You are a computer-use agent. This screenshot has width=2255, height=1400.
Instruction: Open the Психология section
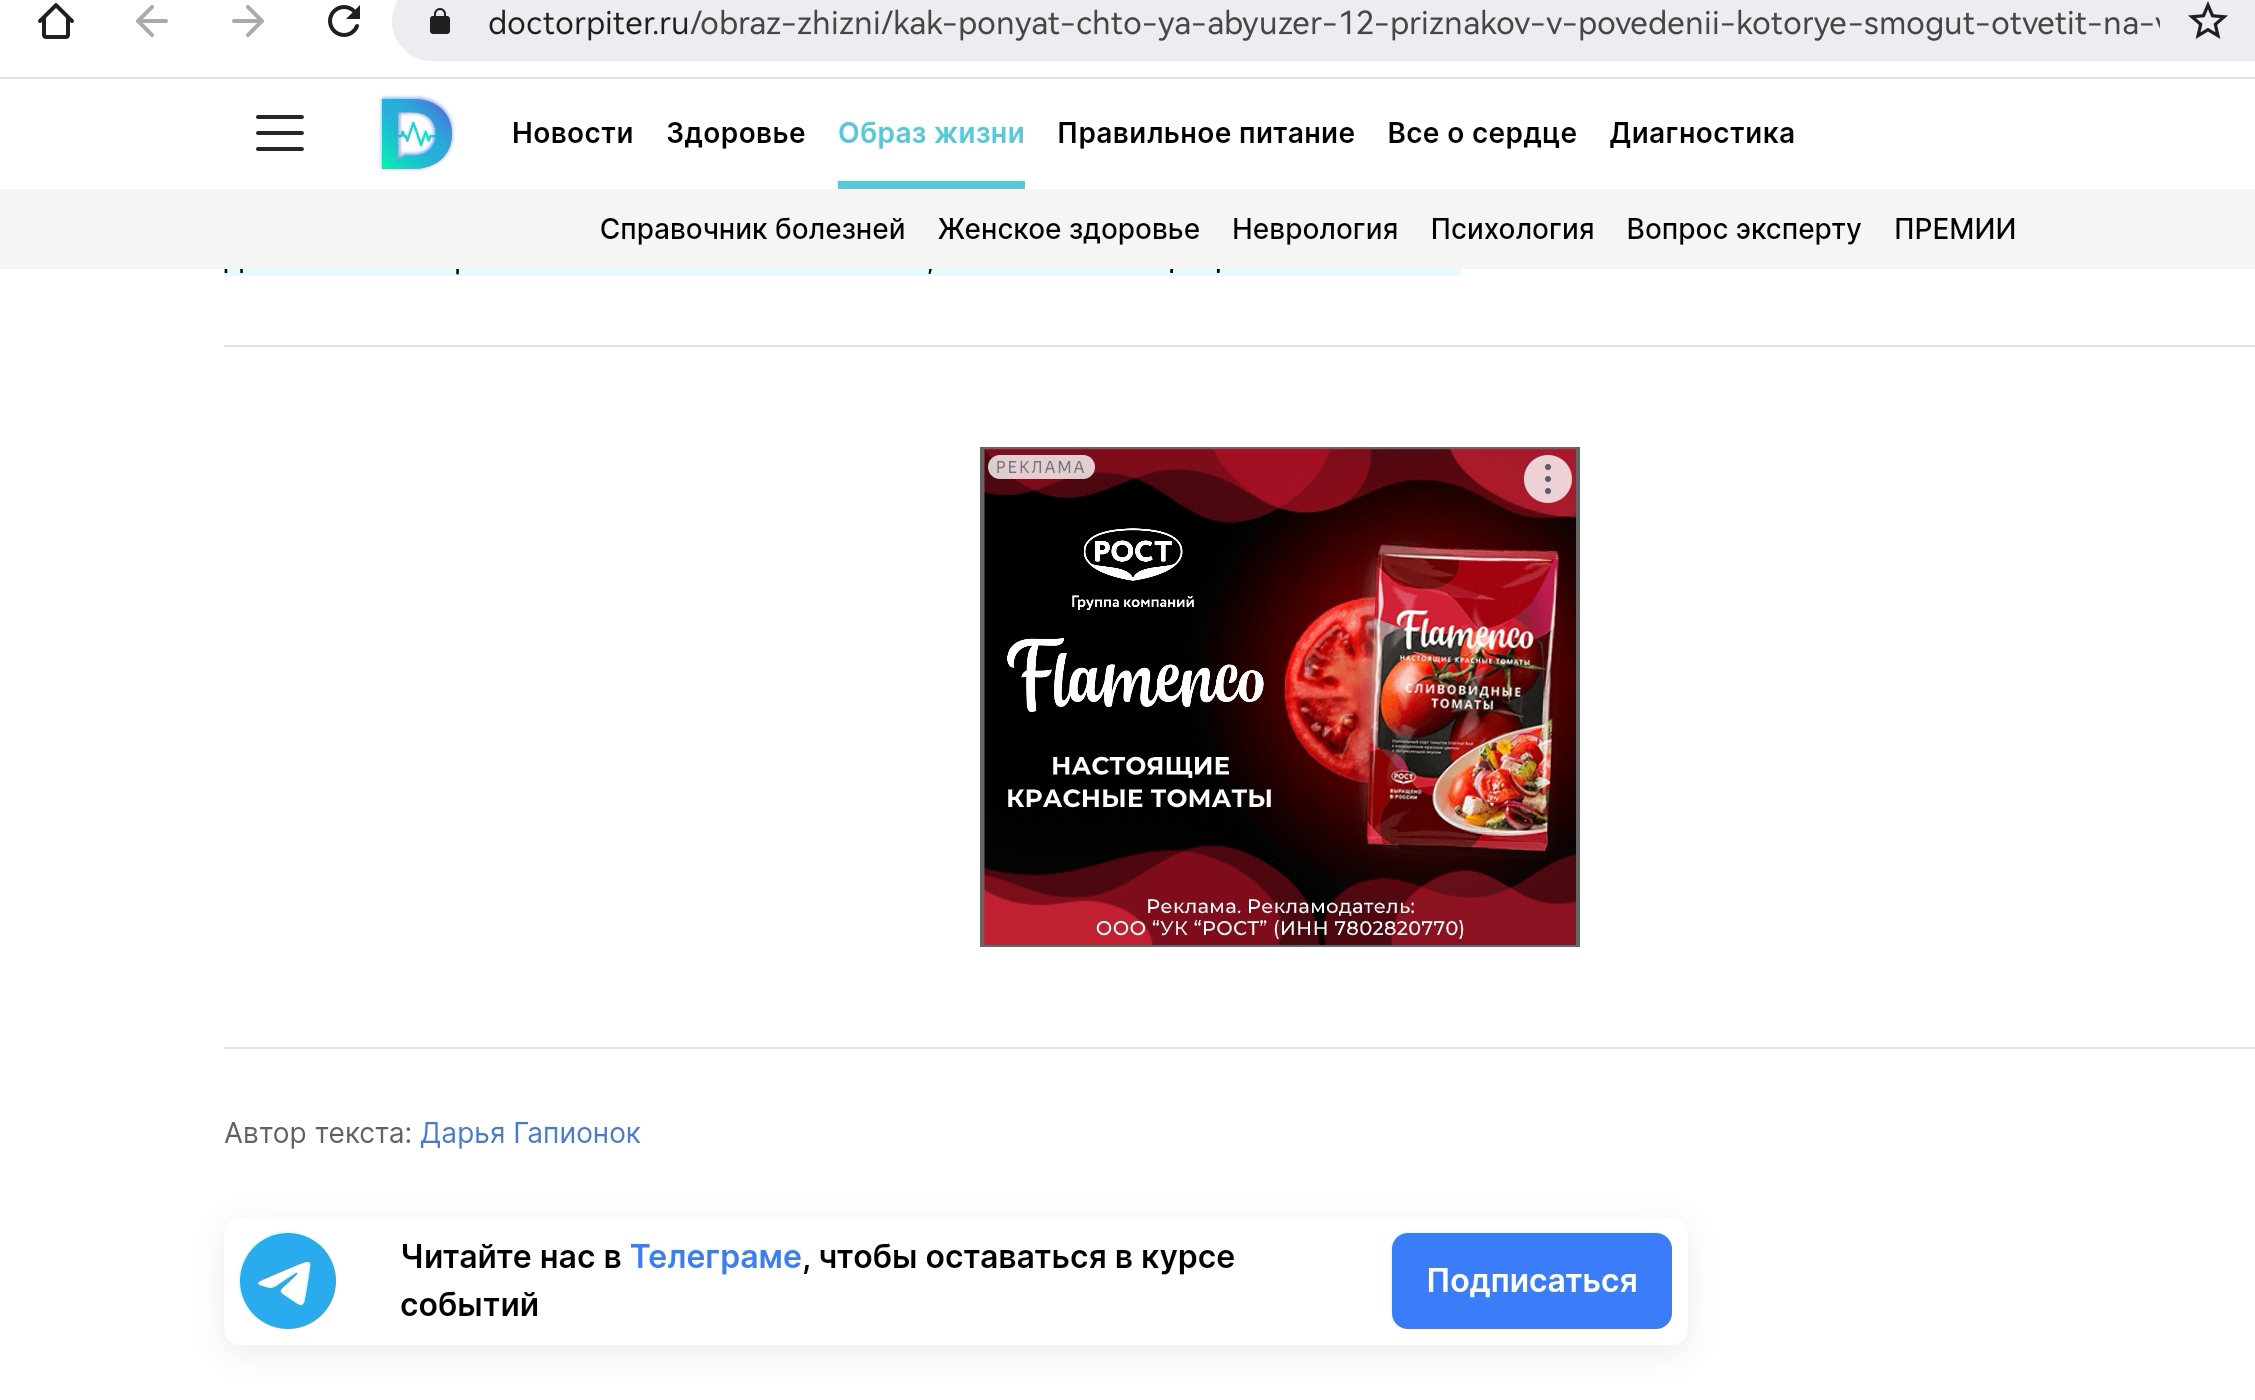(1512, 229)
